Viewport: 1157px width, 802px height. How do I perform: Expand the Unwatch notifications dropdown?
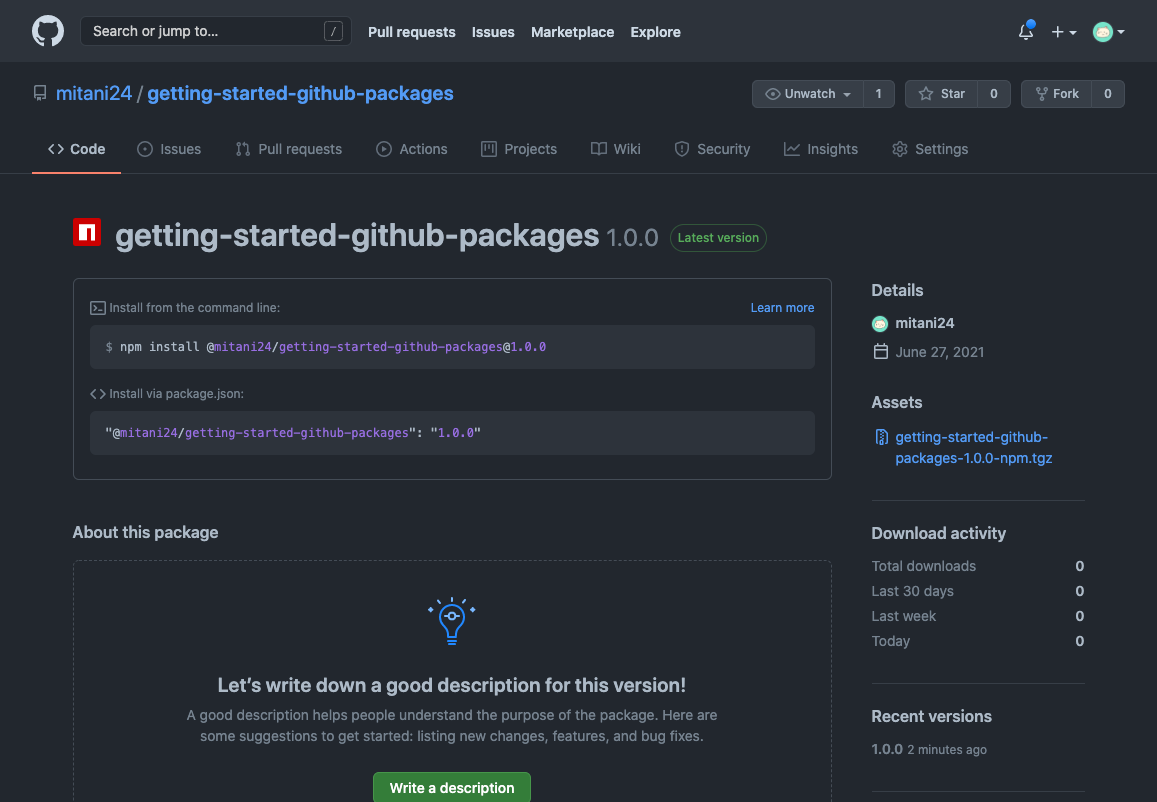click(808, 94)
